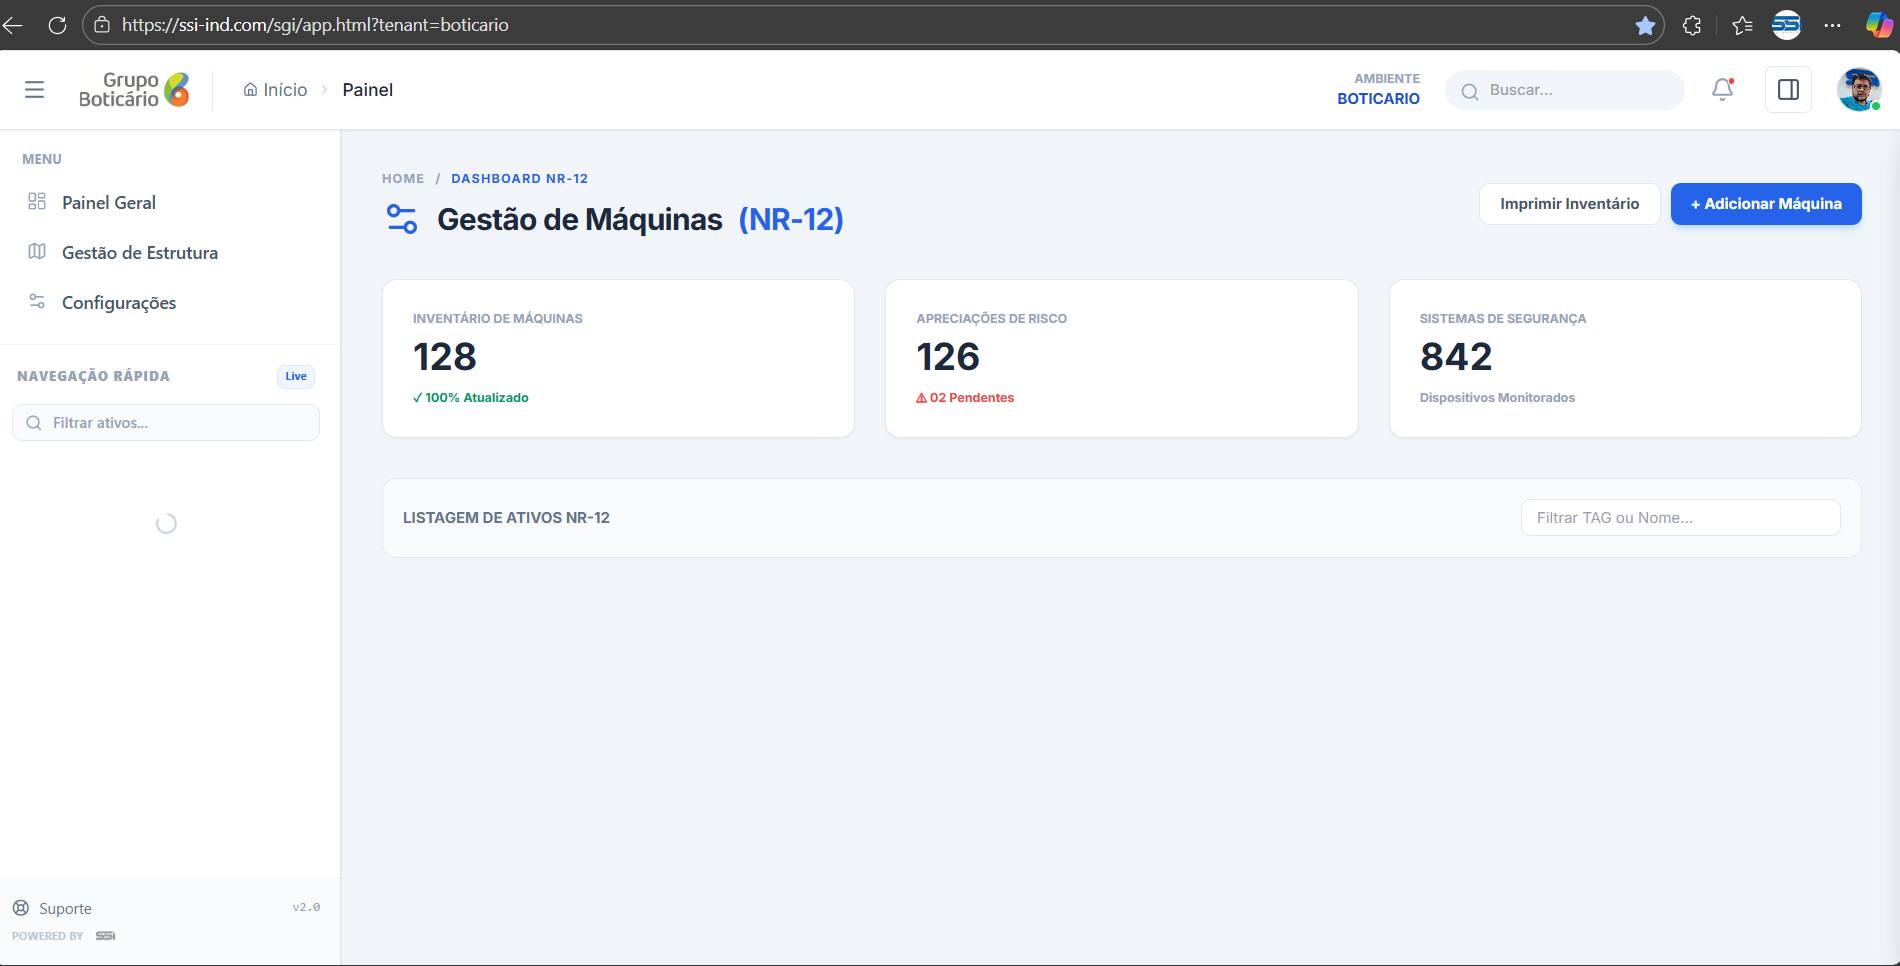Open the Copilot icon

[1879, 25]
